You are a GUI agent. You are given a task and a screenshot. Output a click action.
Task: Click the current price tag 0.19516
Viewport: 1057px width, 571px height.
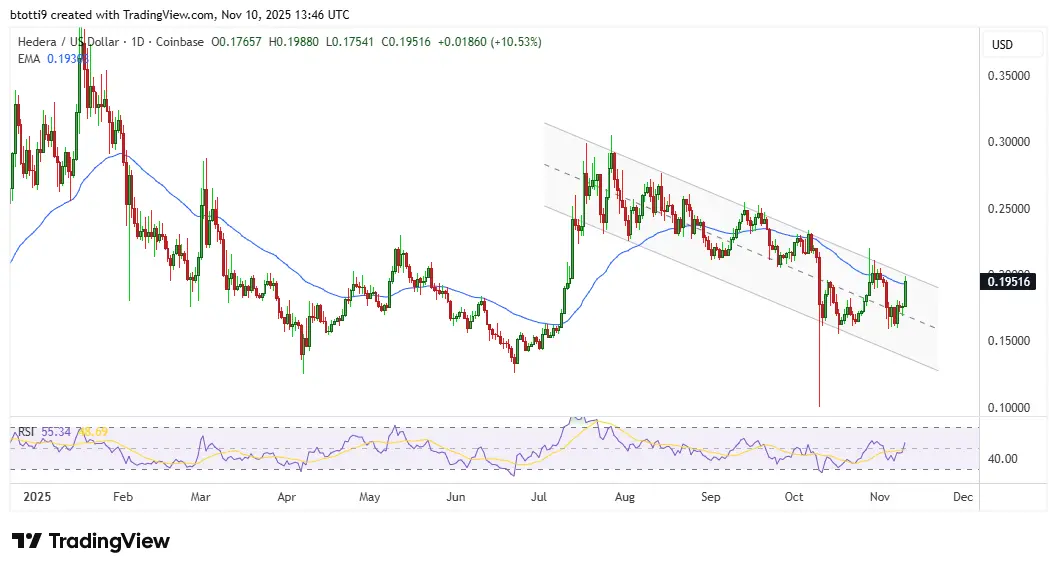click(x=1007, y=281)
